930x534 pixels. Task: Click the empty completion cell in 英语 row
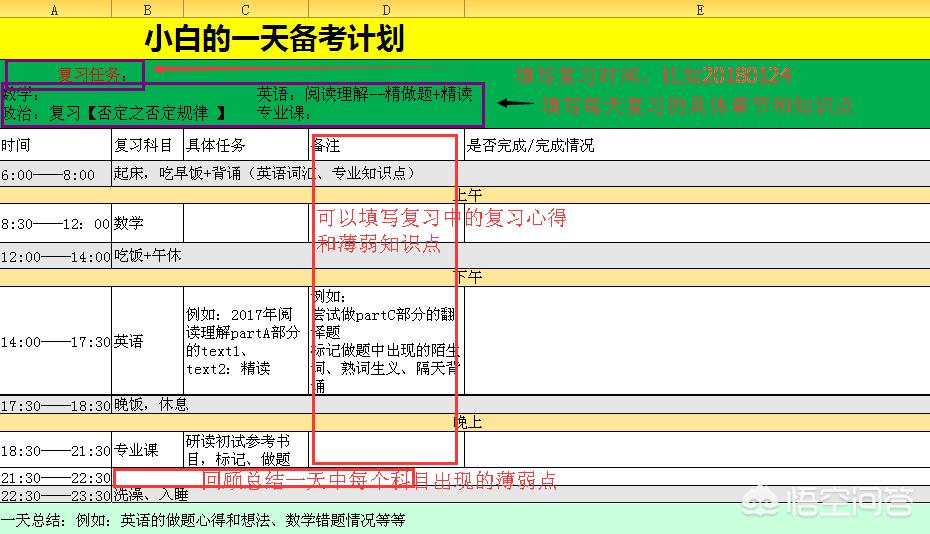[698, 341]
